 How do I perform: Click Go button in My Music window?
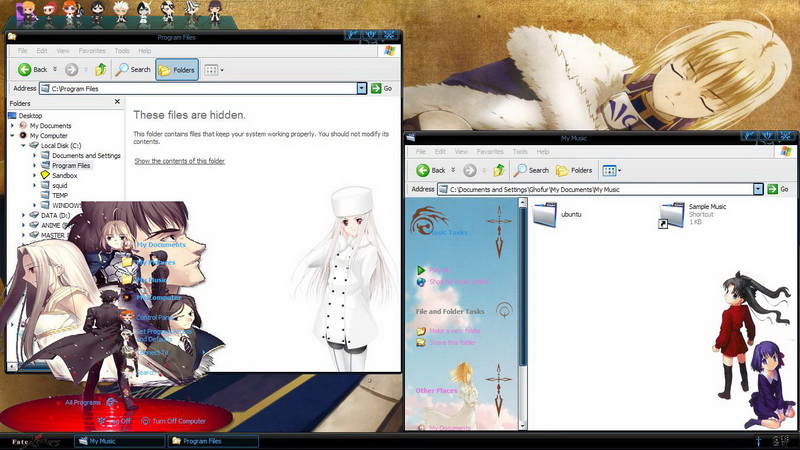coord(779,189)
